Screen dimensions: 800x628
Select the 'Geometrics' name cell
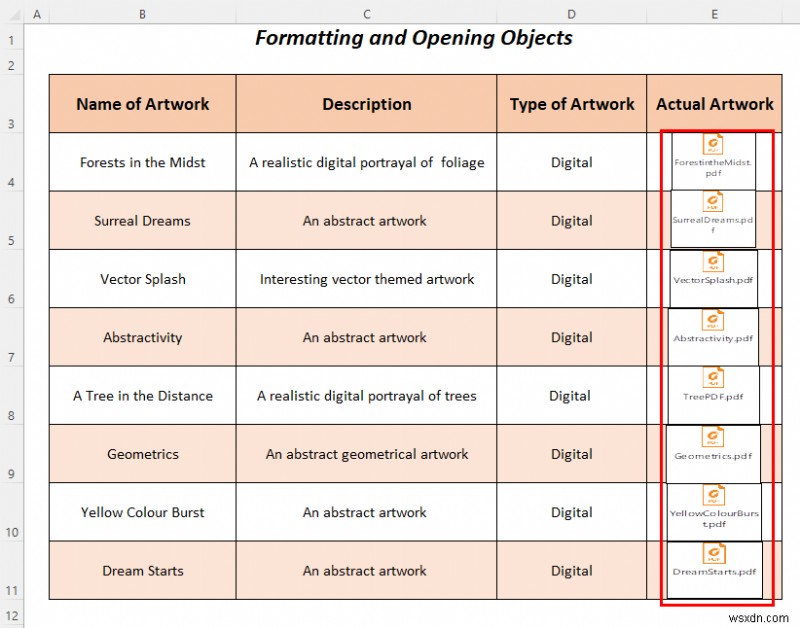pos(142,454)
